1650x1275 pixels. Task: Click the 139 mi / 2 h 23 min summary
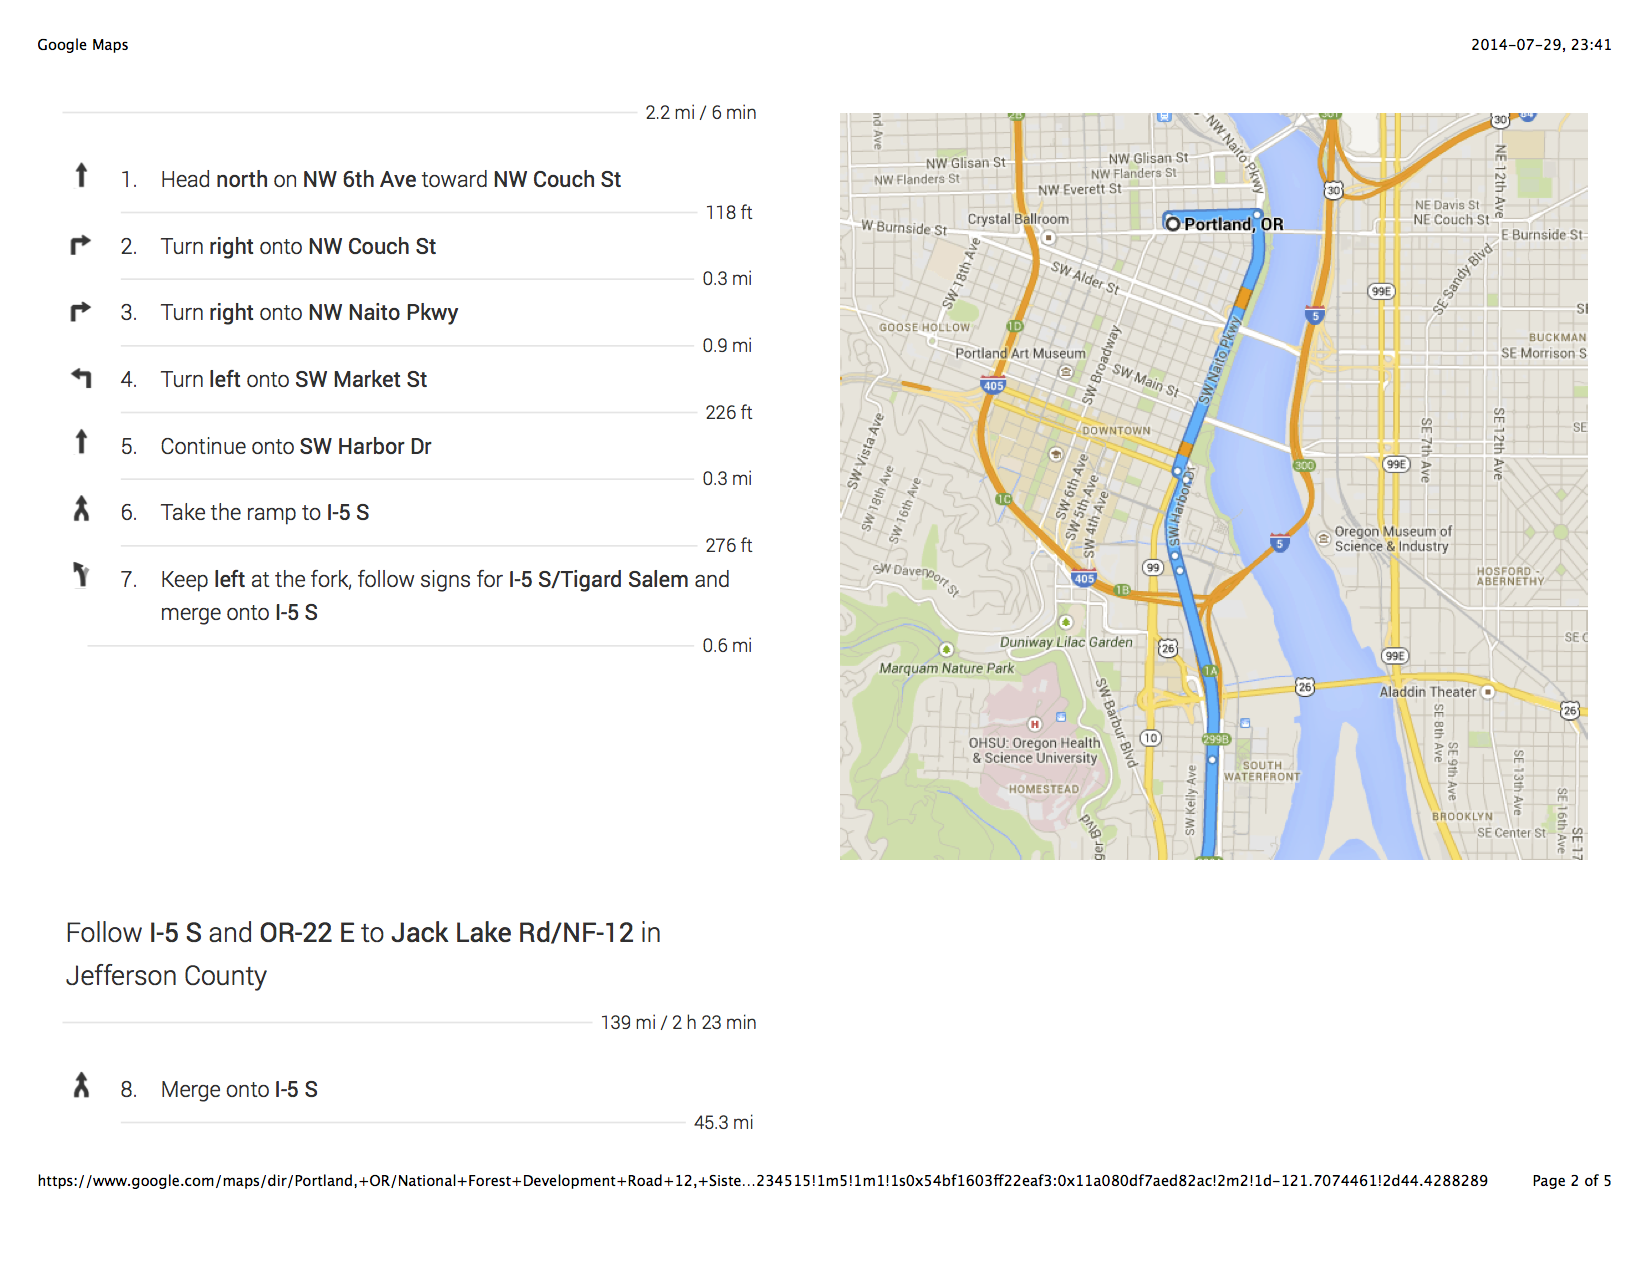point(678,1022)
